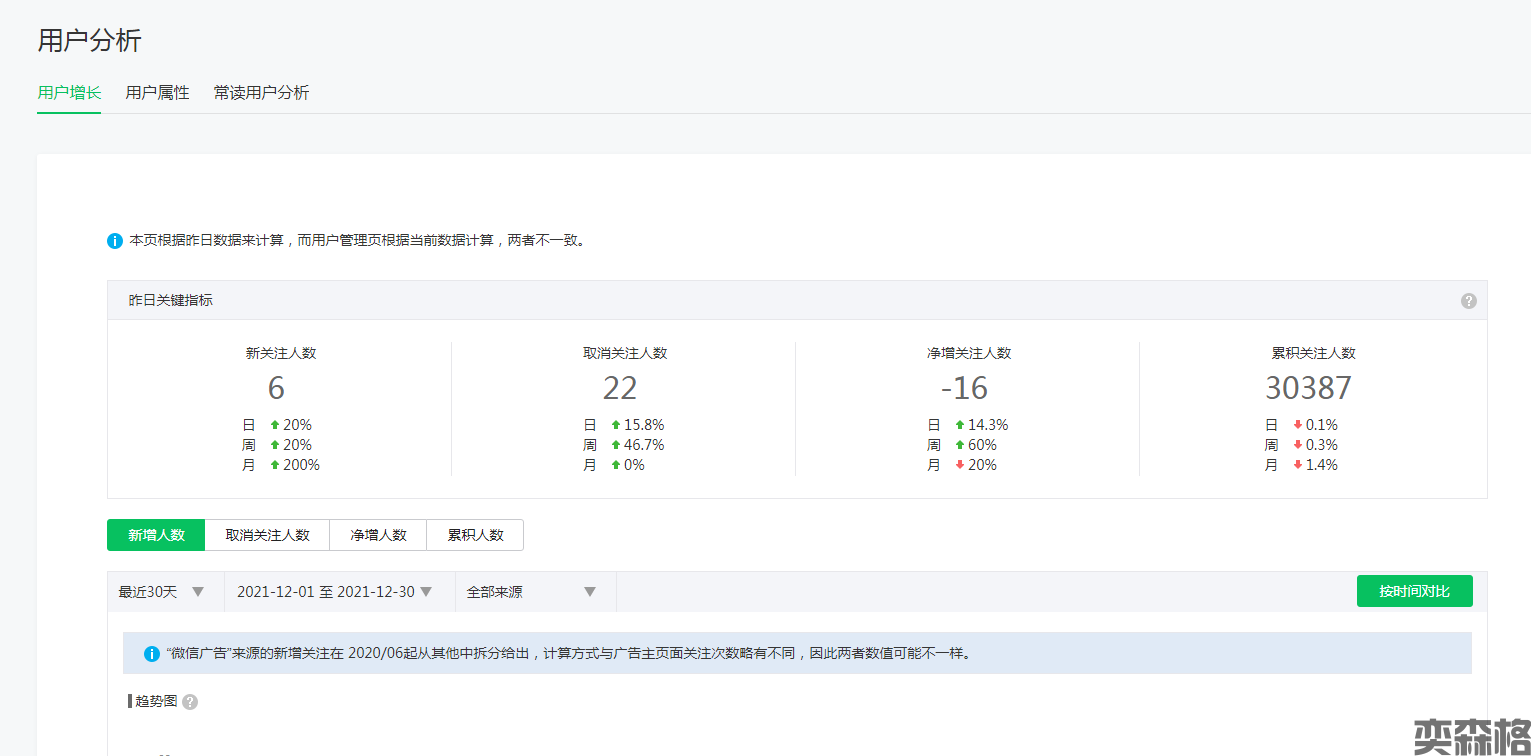Click info icon in 微信广告 notice bar
This screenshot has width=1531, height=756.
pyautogui.click(x=152, y=654)
